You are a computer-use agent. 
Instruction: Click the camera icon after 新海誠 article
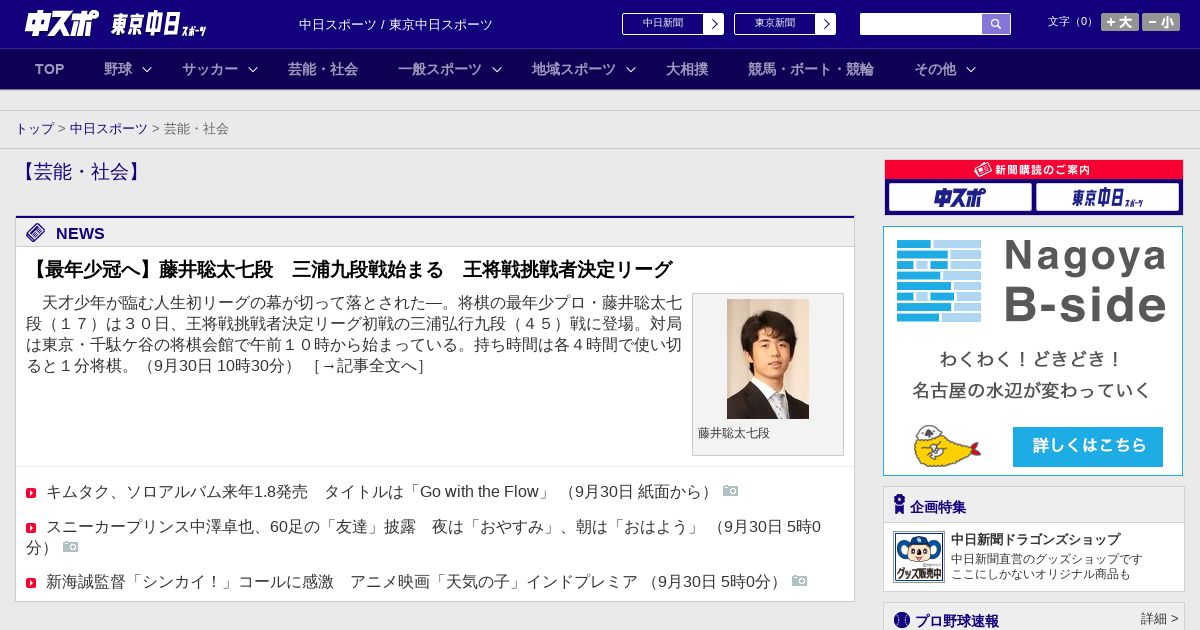(x=799, y=580)
